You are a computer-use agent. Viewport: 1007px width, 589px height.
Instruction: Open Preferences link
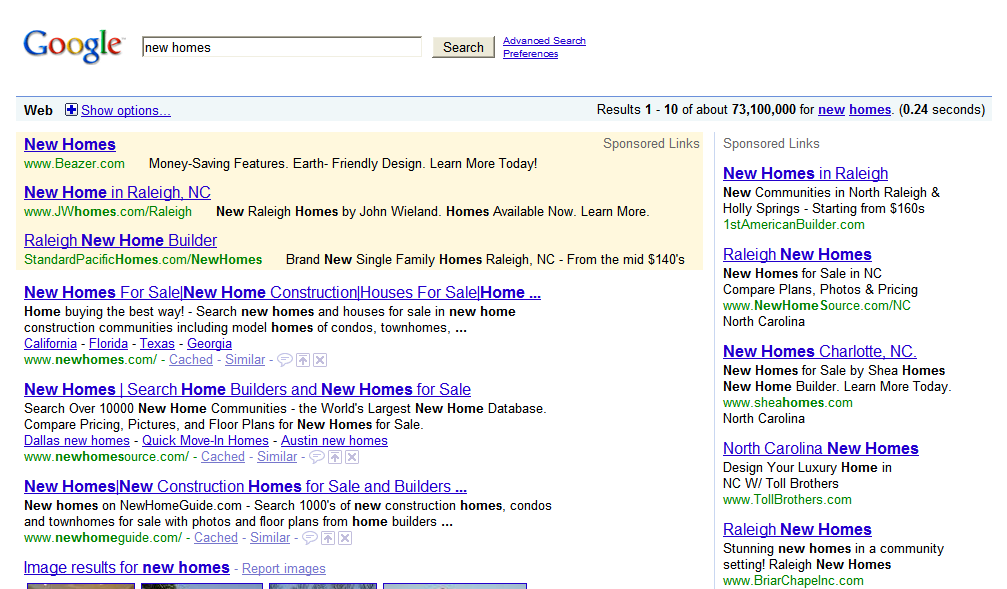tap(530, 54)
